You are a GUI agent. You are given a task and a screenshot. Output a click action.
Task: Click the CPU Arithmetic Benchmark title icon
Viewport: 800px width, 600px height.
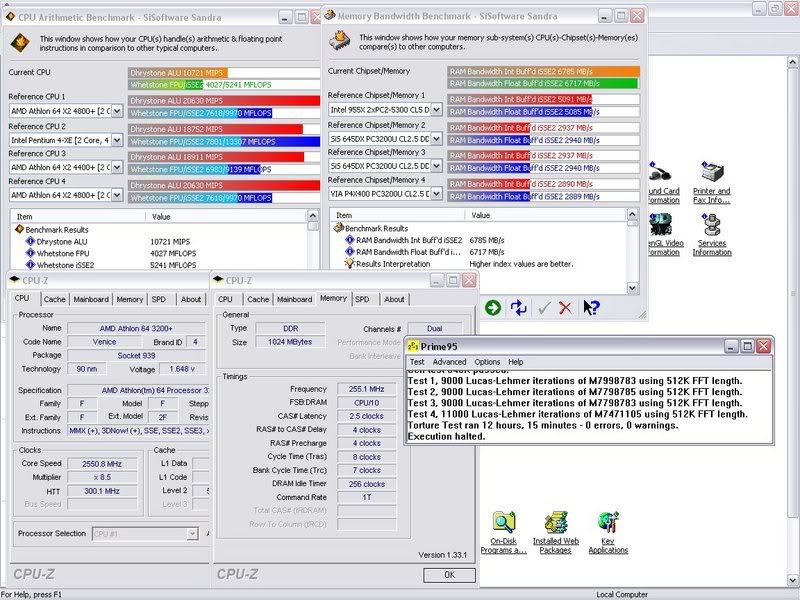pyautogui.click(x=10, y=17)
